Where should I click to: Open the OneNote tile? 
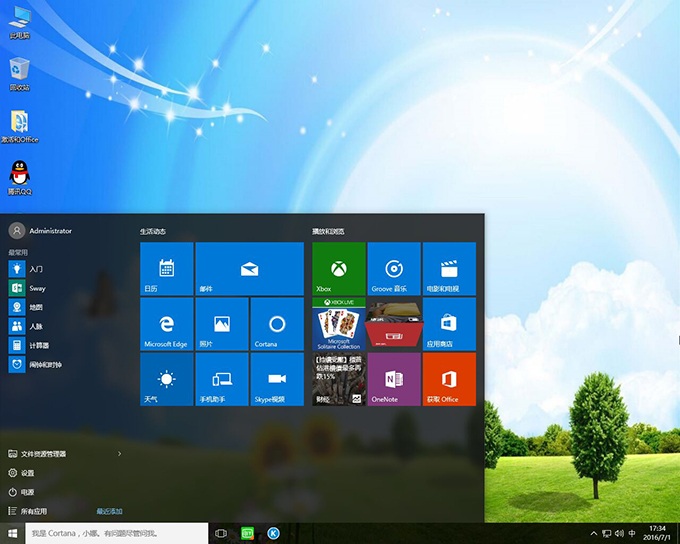tap(394, 378)
